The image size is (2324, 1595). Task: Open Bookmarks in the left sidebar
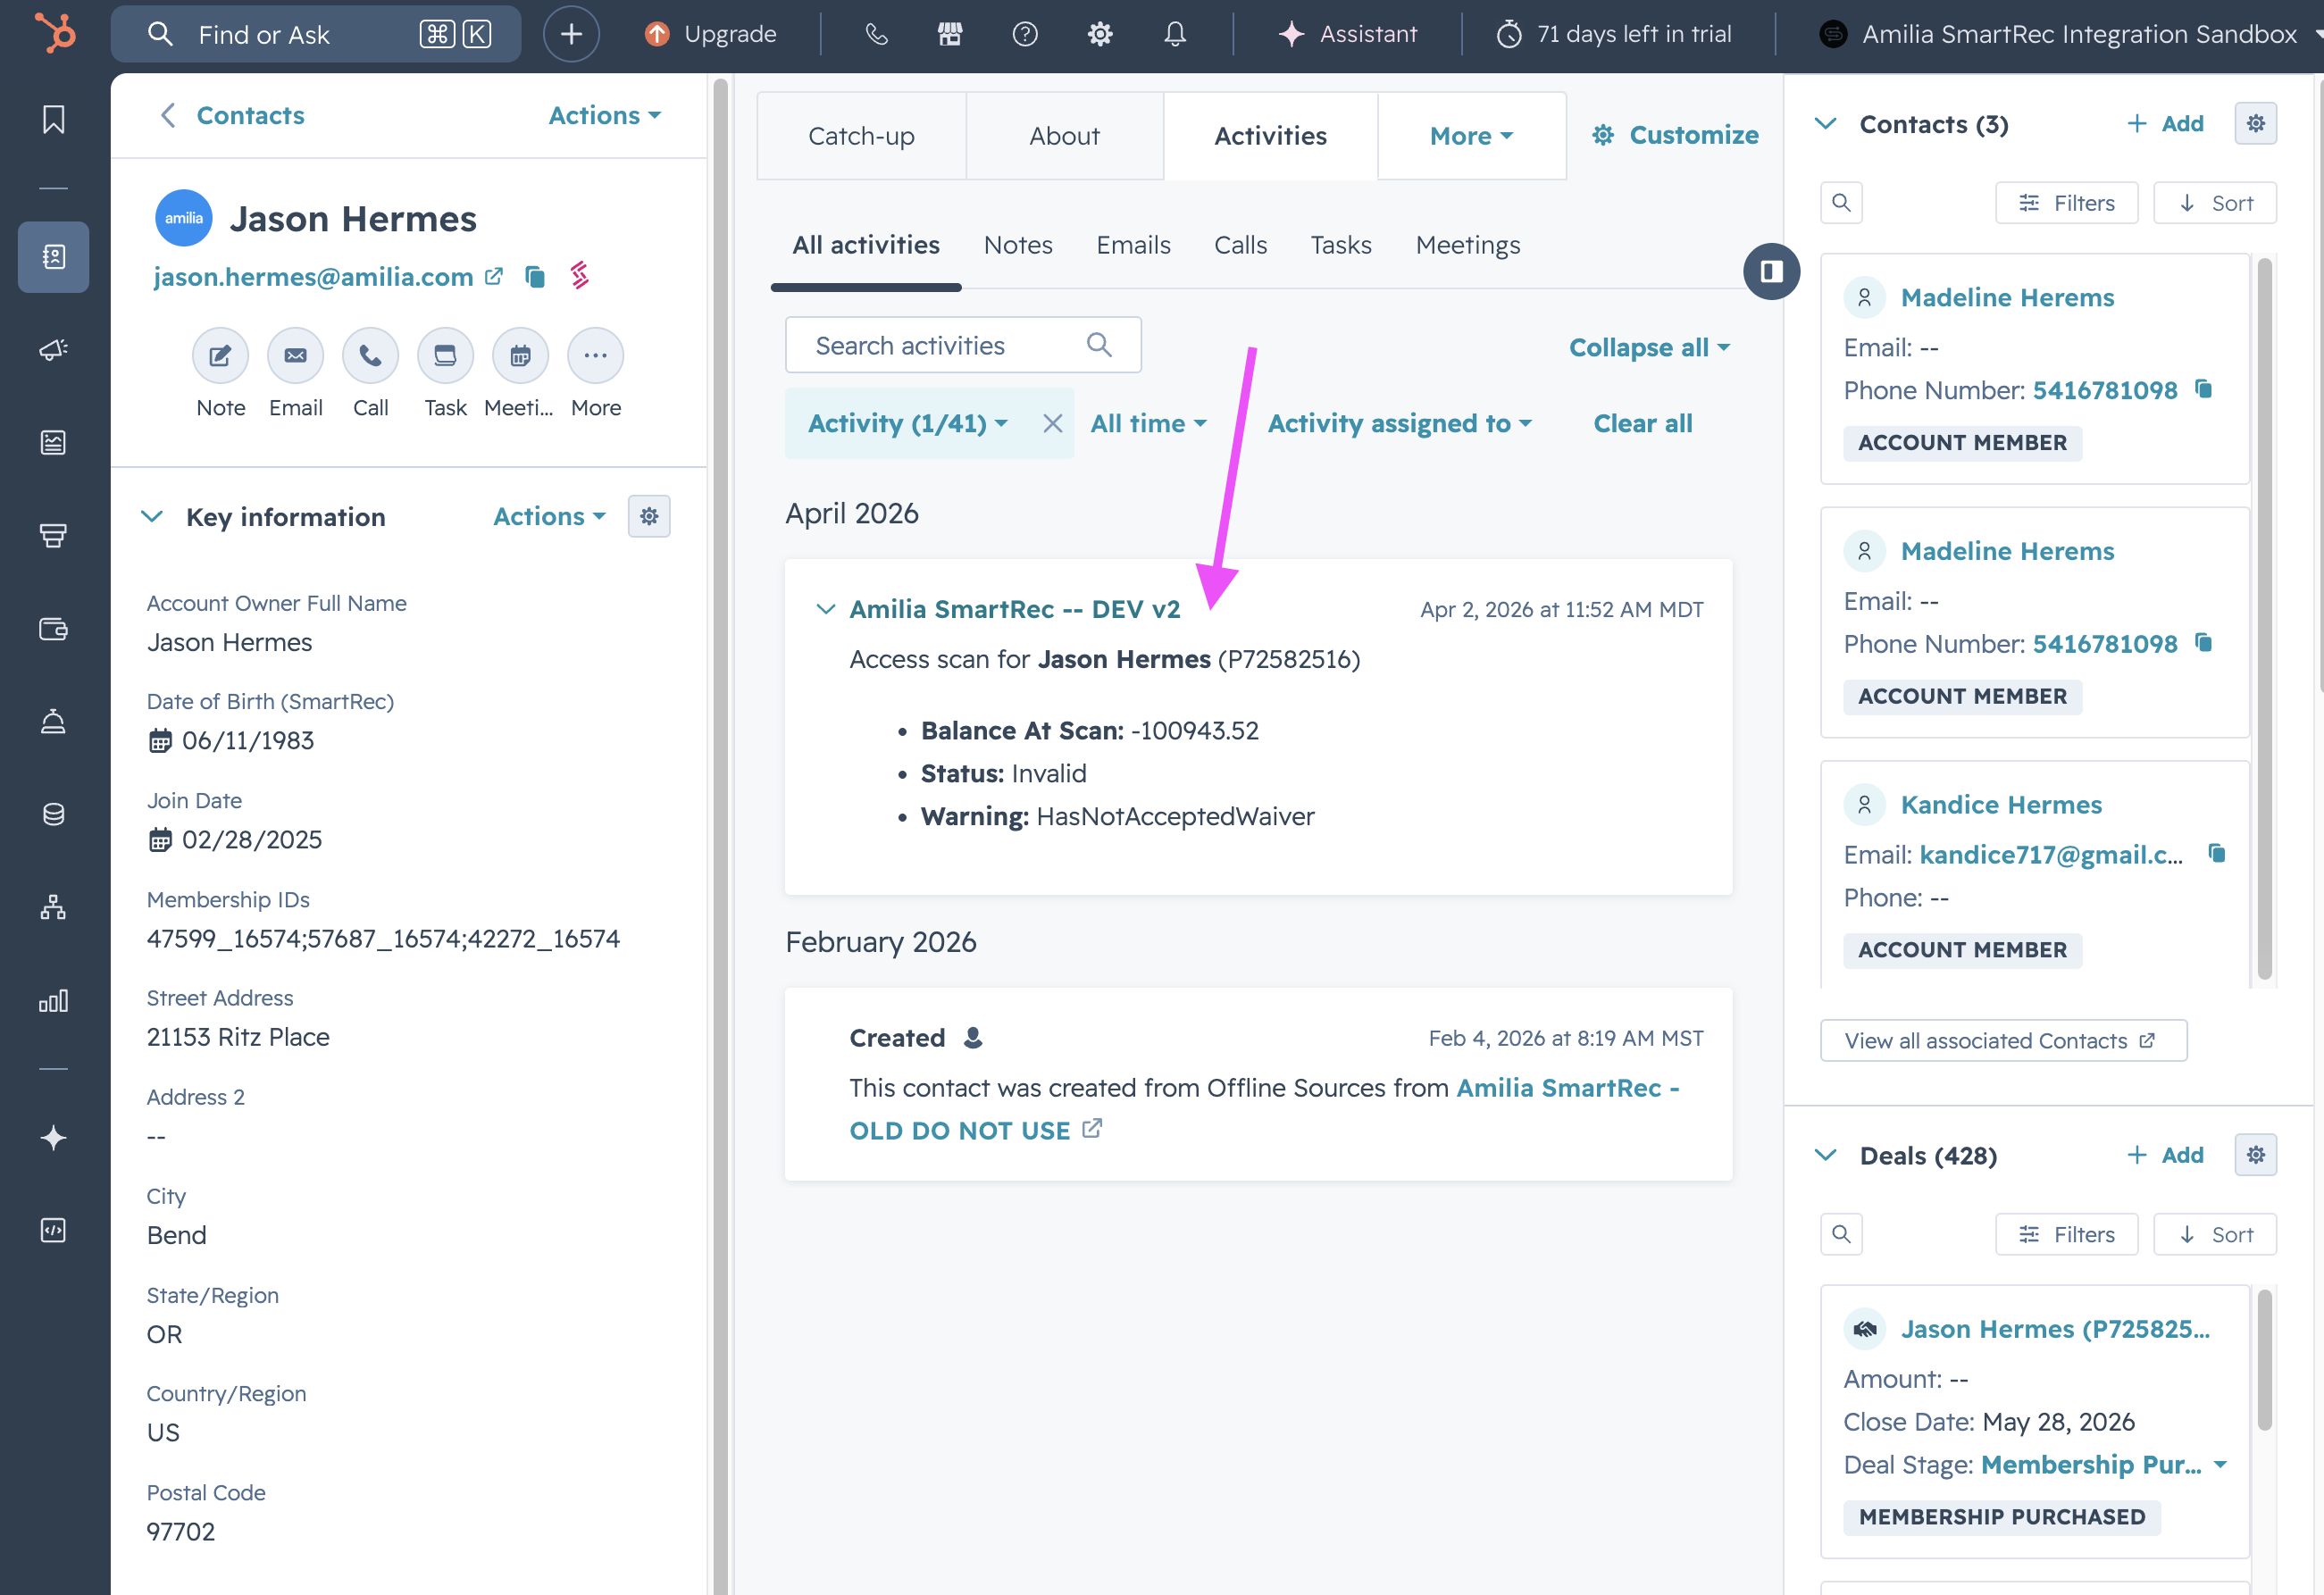click(x=53, y=120)
